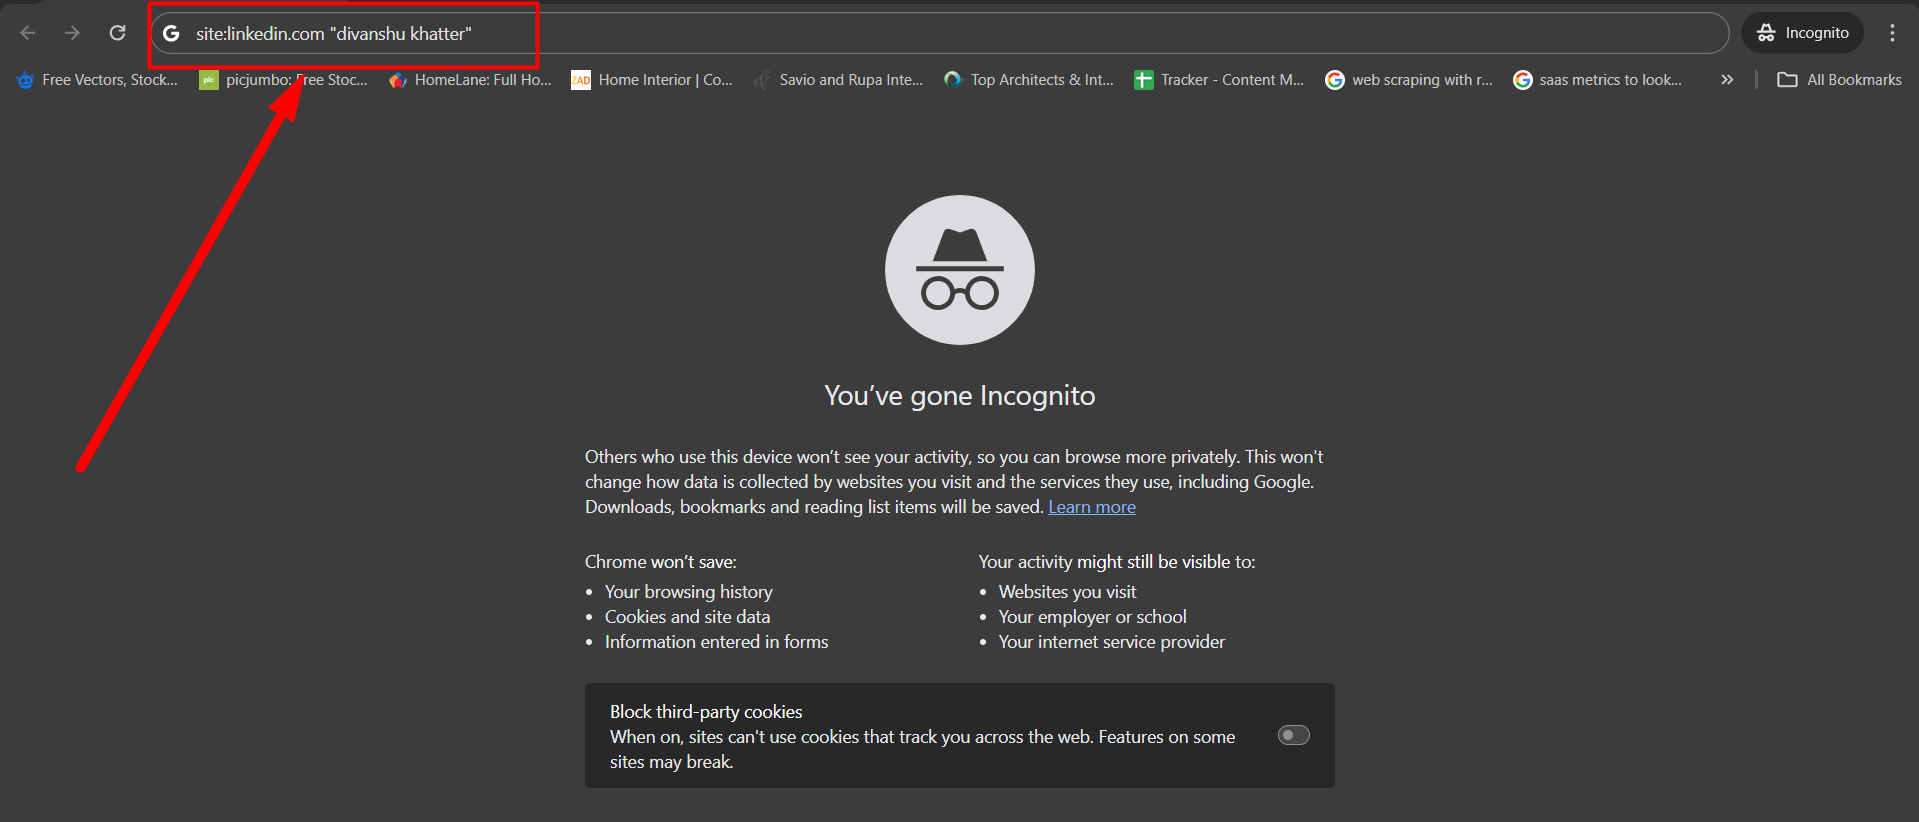Open Home Interior bookmark
The width and height of the screenshot is (1919, 822).
coord(652,80)
